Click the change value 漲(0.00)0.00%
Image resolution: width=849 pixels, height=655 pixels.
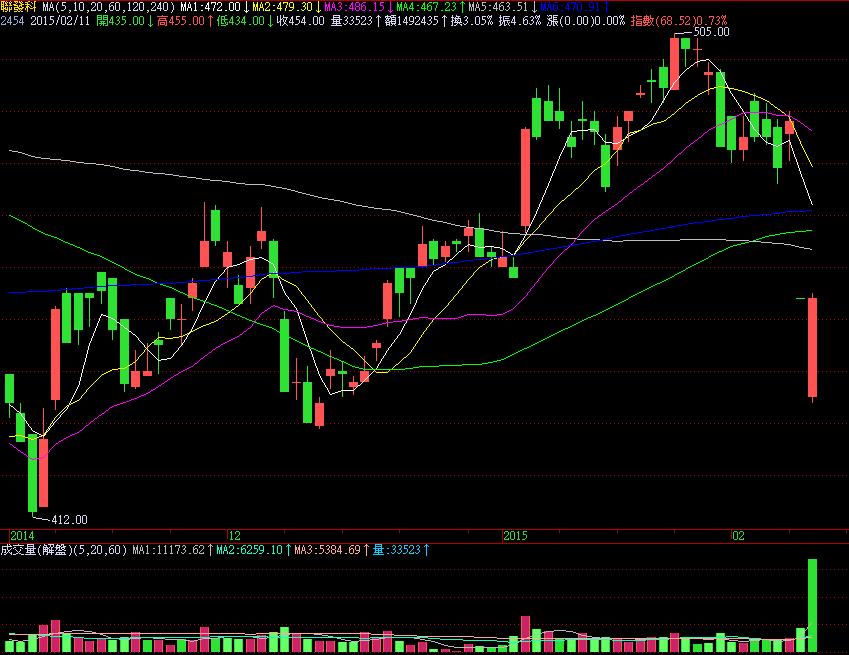585,21
